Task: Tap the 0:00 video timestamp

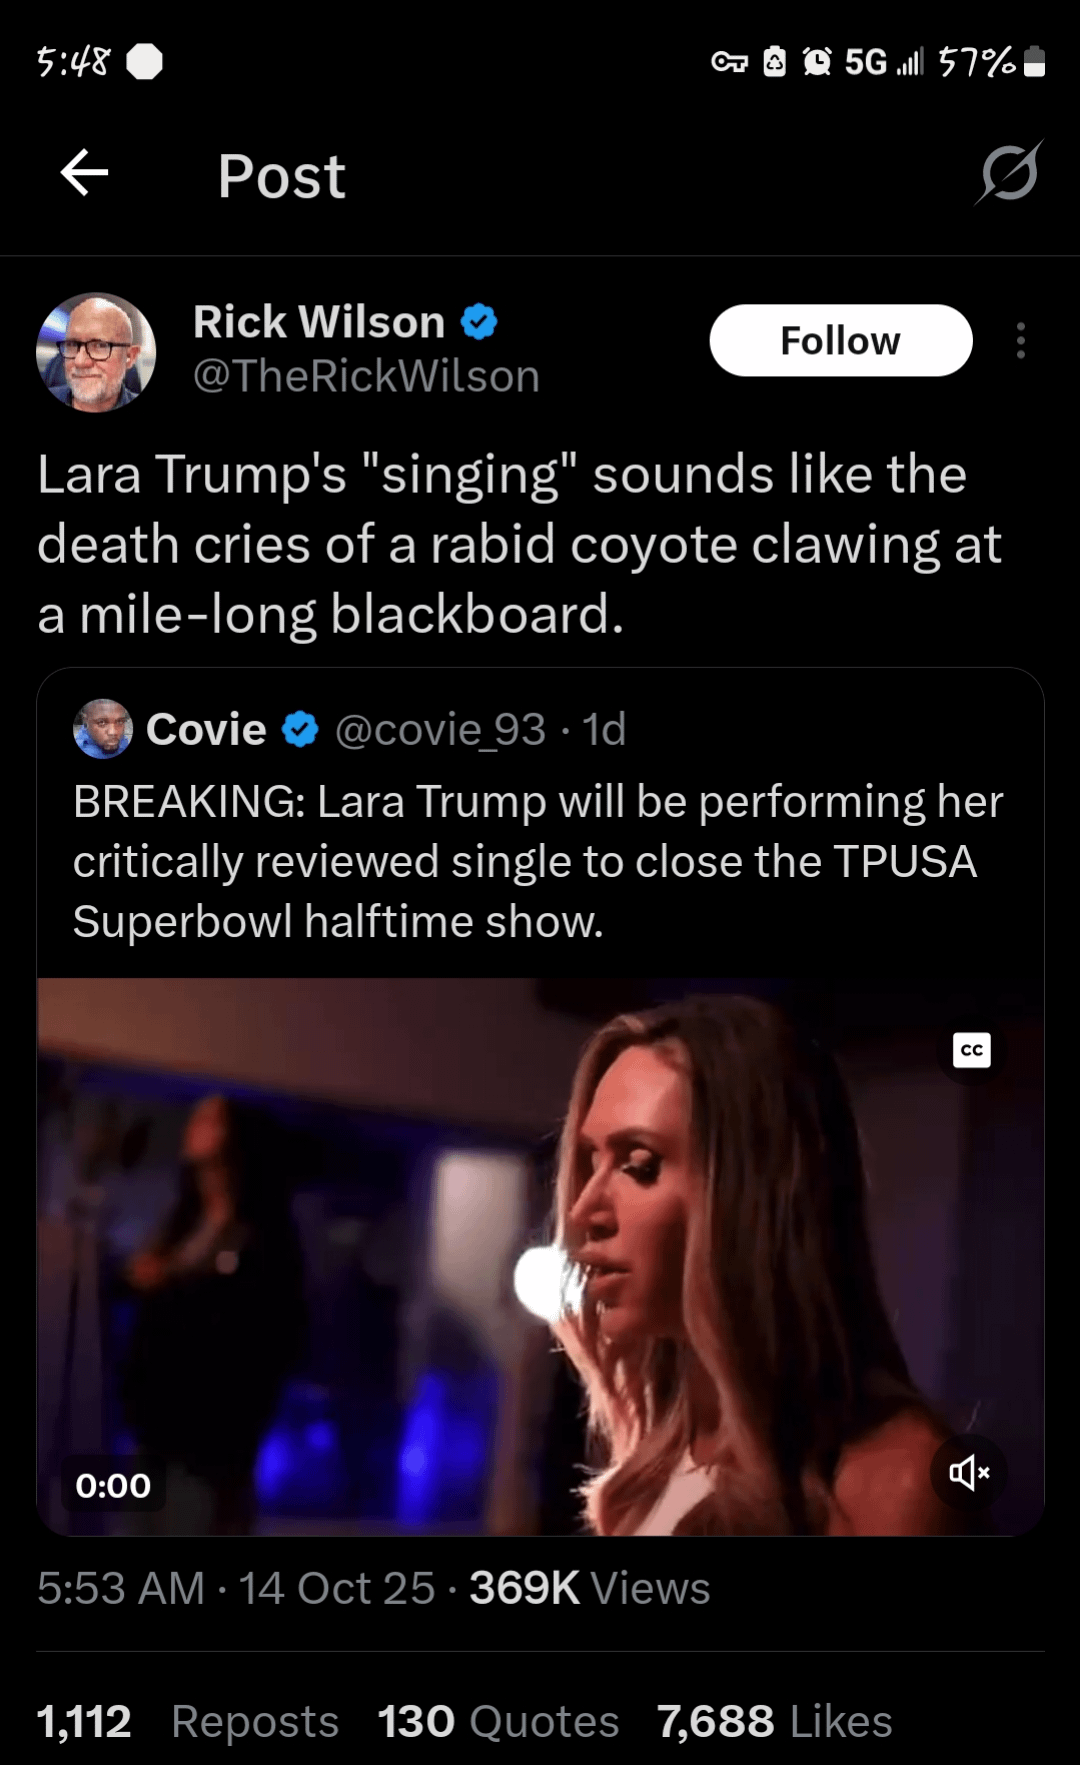Action: [x=113, y=1486]
